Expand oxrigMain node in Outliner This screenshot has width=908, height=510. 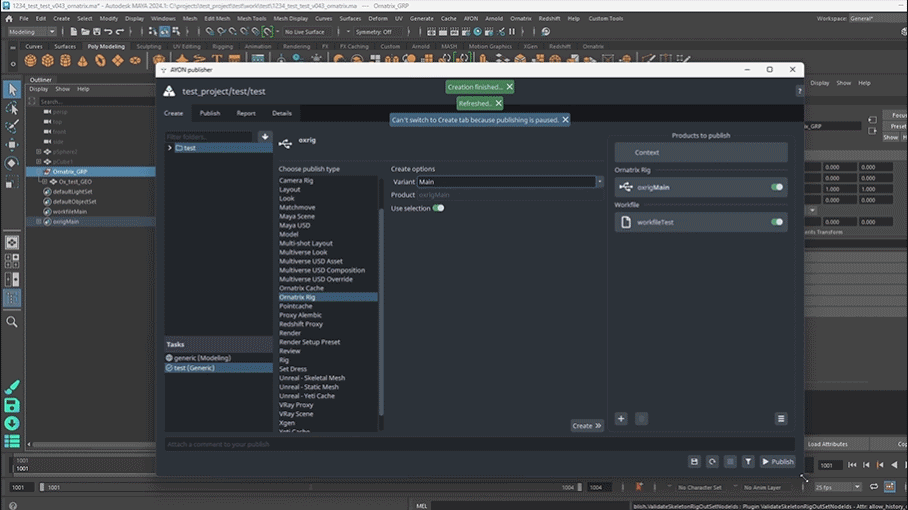(39, 222)
